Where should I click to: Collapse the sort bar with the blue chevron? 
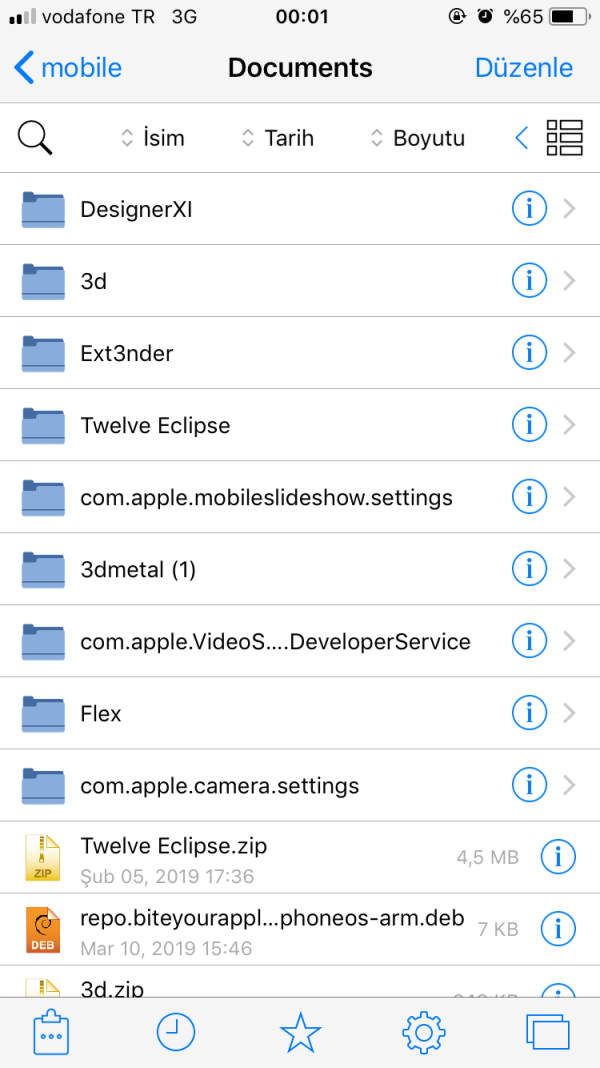point(520,138)
